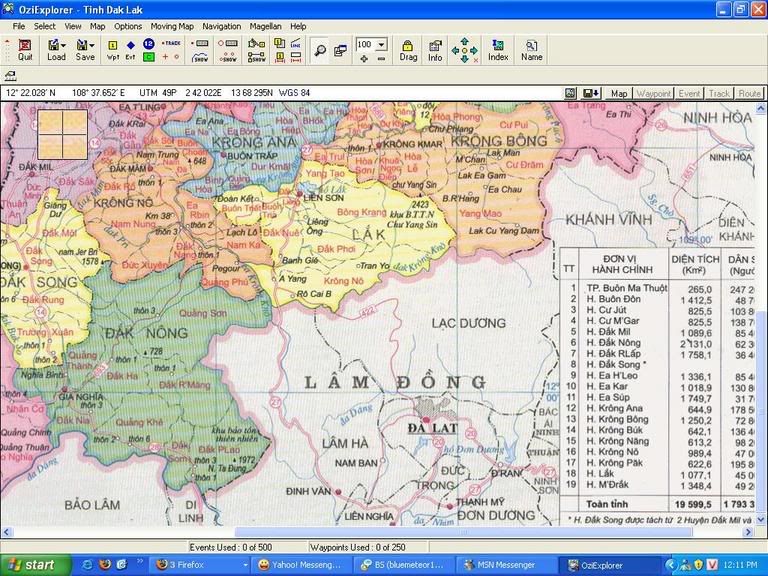Click the down arrow in the map pan arrows
This screenshot has height=576, width=768.
click(464, 59)
